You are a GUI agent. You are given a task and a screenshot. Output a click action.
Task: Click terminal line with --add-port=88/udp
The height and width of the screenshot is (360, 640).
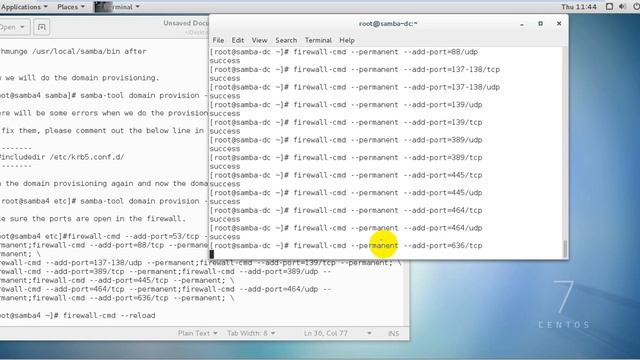click(x=344, y=52)
